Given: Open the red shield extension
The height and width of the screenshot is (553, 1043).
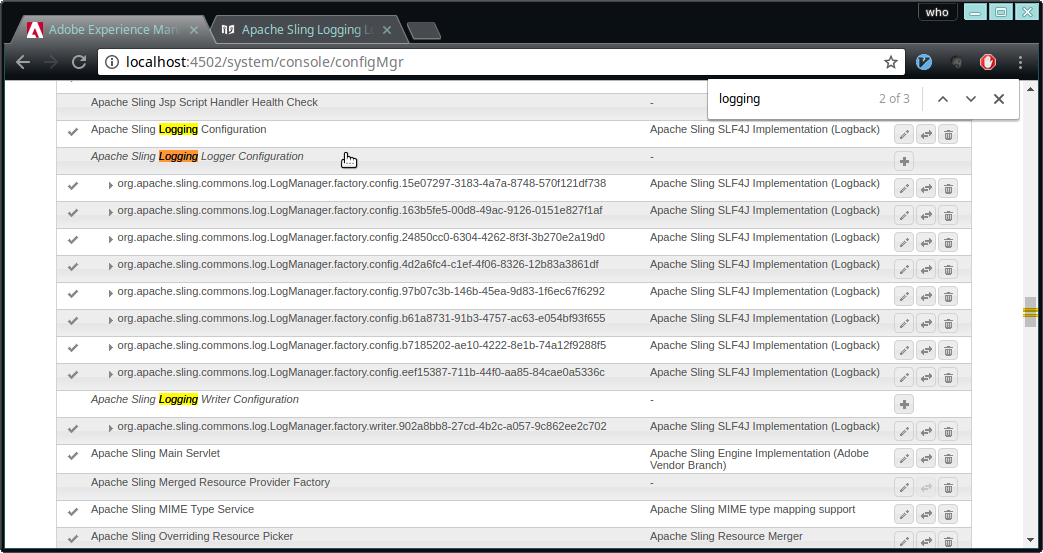Looking at the screenshot, I should click(988, 63).
